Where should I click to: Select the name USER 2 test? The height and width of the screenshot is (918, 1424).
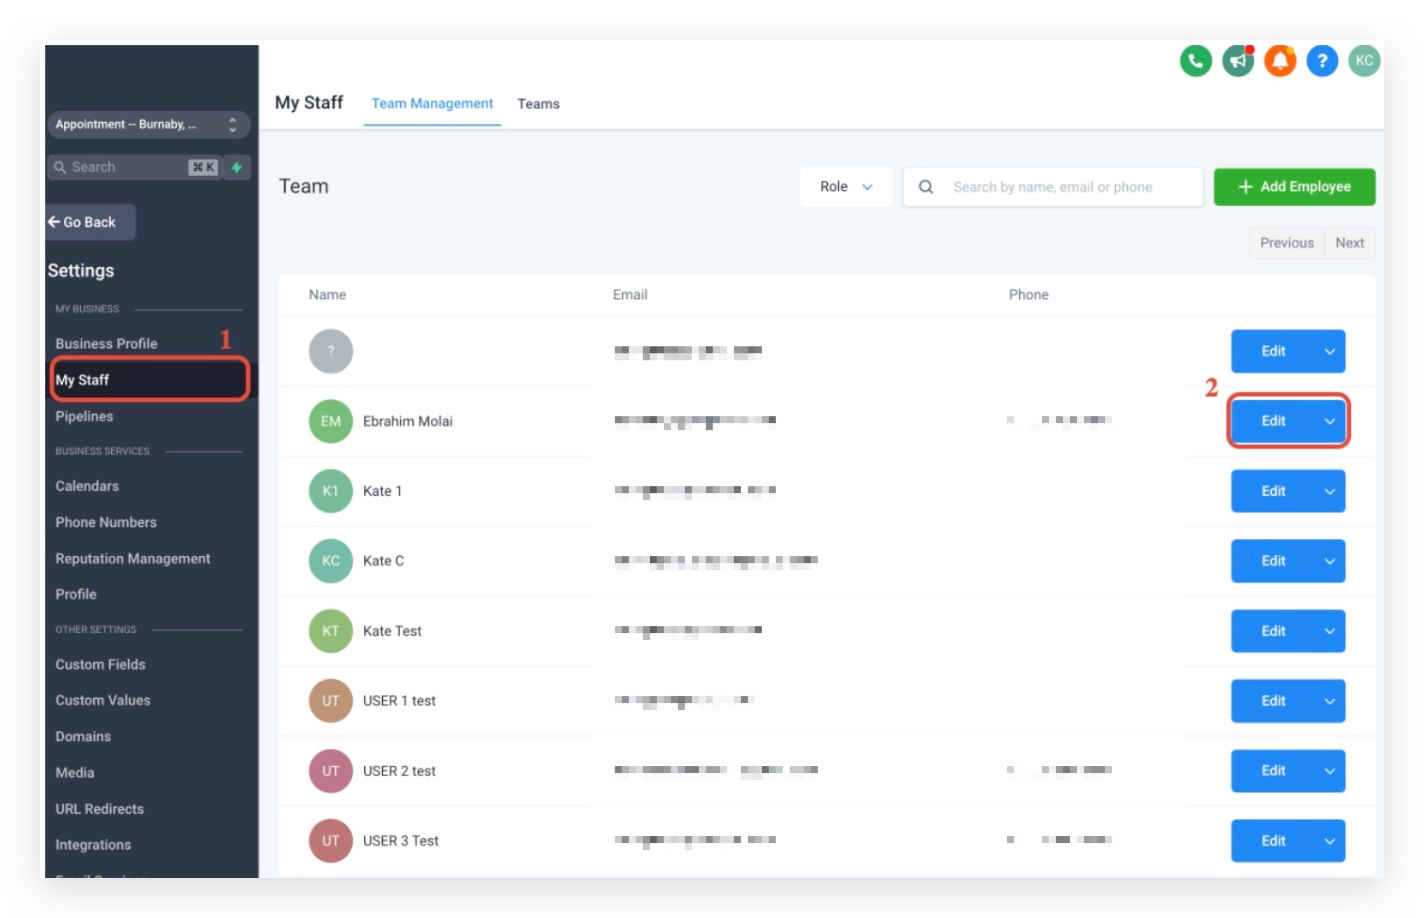coord(399,771)
